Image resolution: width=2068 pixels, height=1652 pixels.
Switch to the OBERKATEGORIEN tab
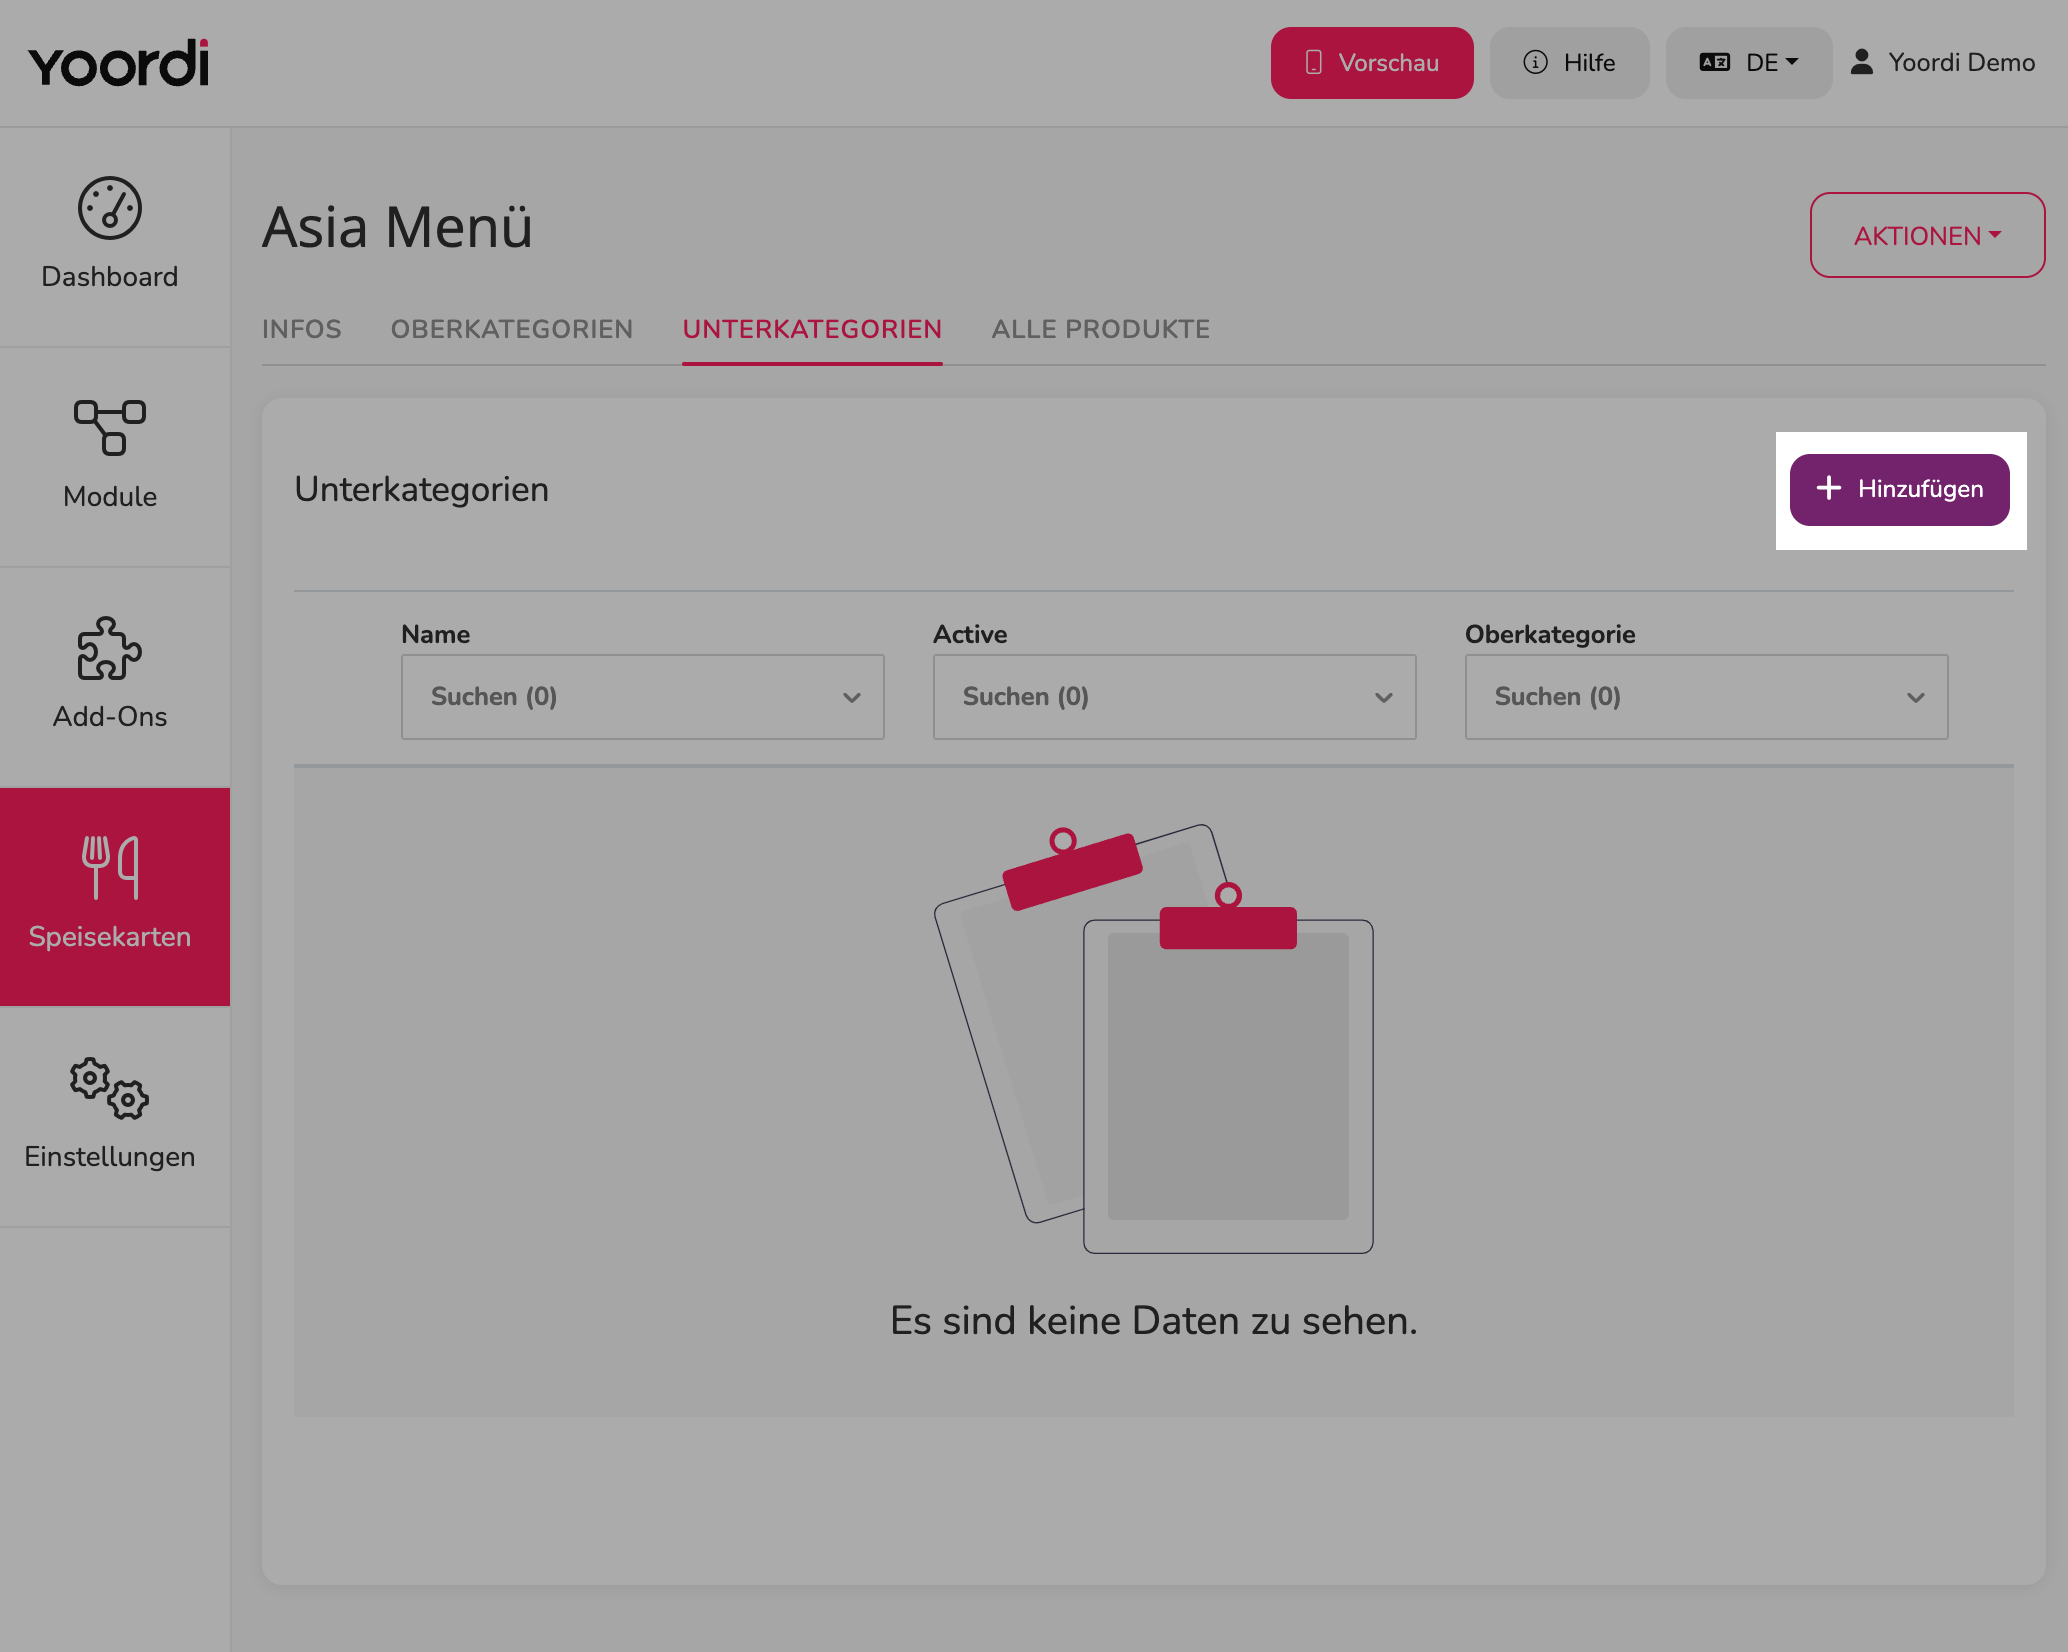512,329
